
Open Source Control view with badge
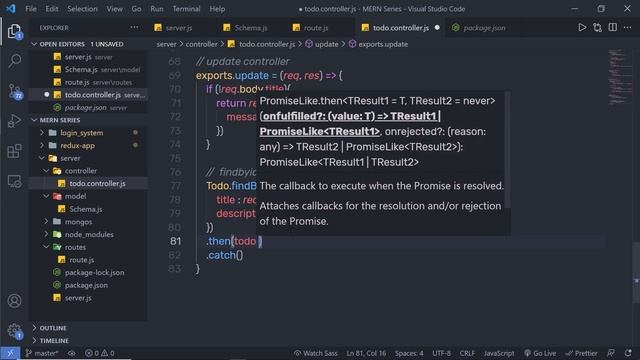click(15, 91)
